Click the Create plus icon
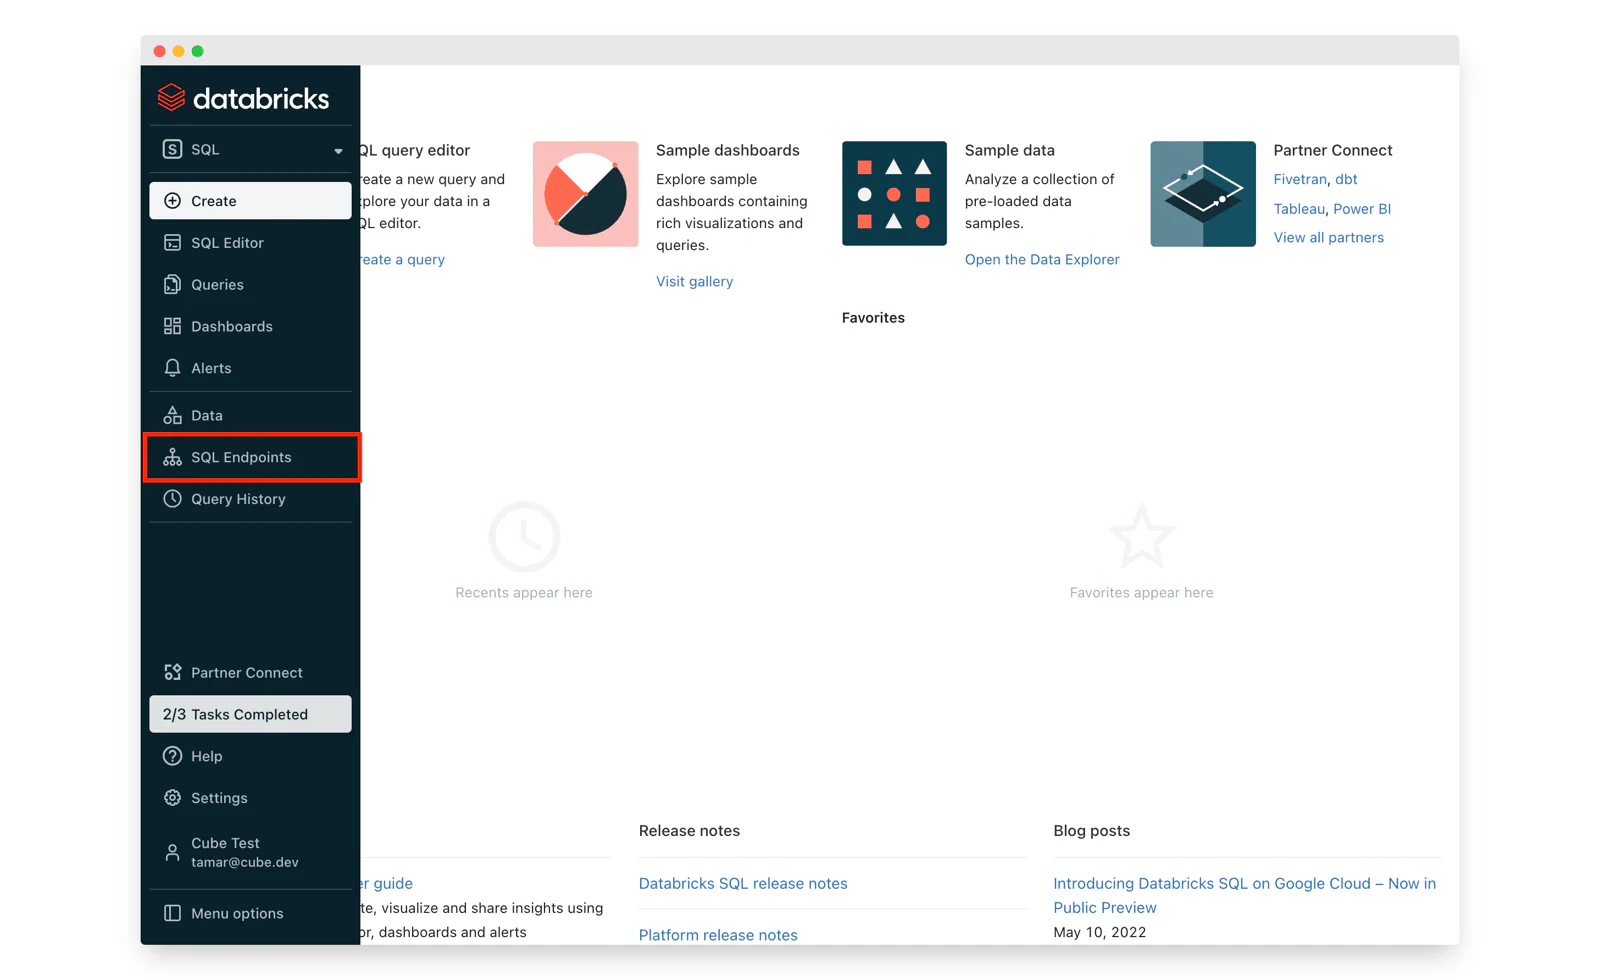 (x=172, y=201)
